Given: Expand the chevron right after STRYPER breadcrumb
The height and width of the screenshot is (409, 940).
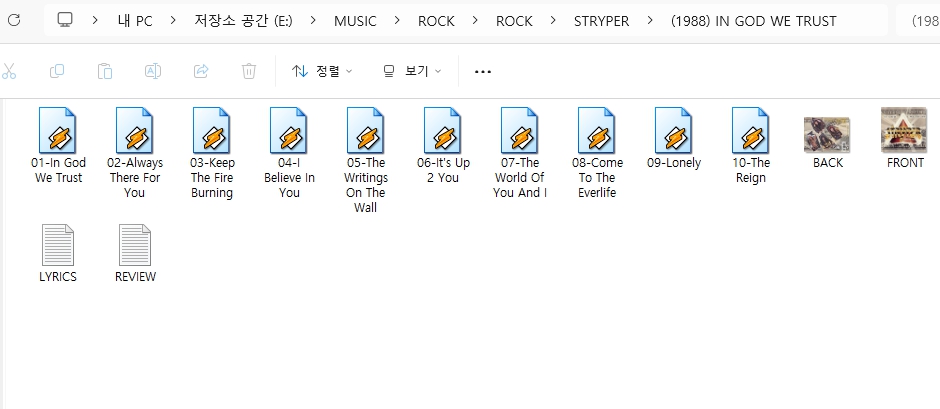Looking at the screenshot, I should click(x=651, y=21).
